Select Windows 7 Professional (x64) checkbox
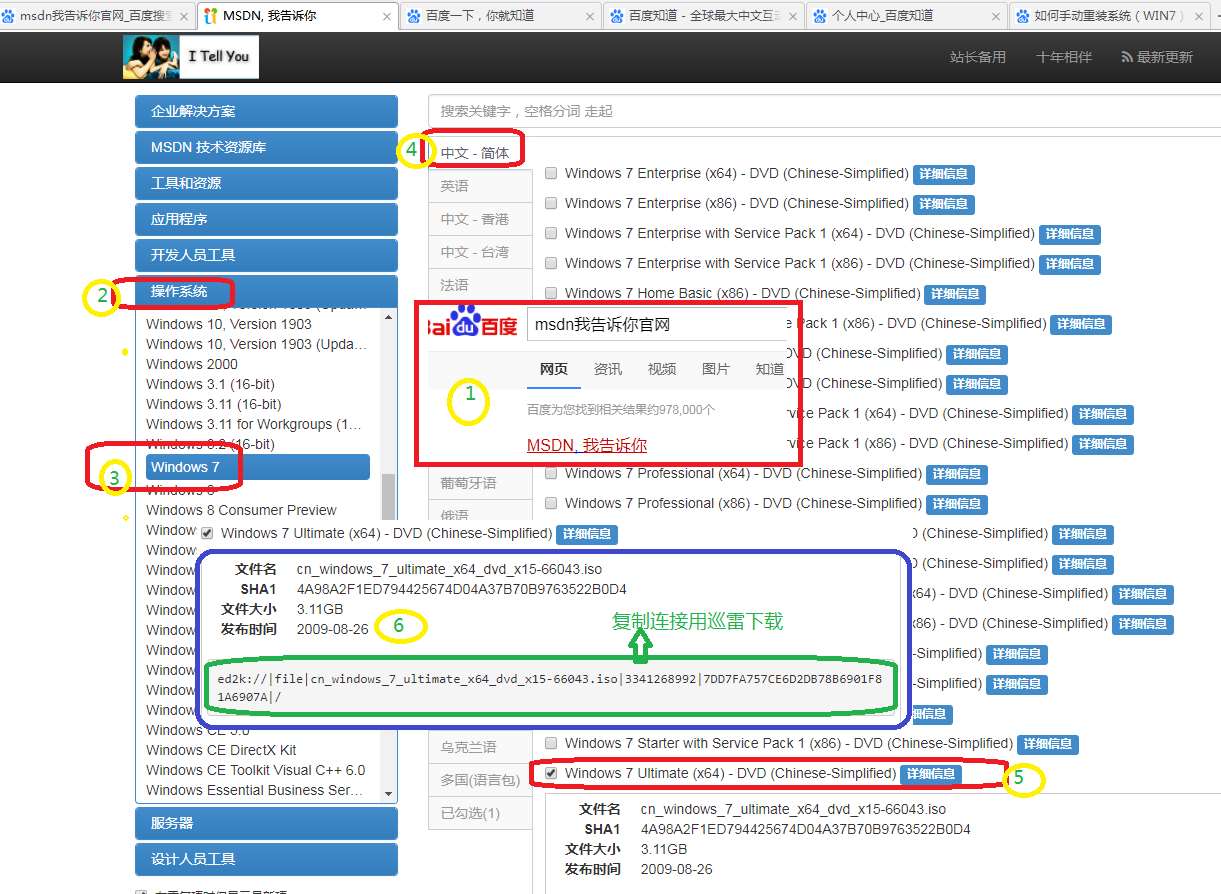This screenshot has height=894, width=1221. click(x=551, y=473)
